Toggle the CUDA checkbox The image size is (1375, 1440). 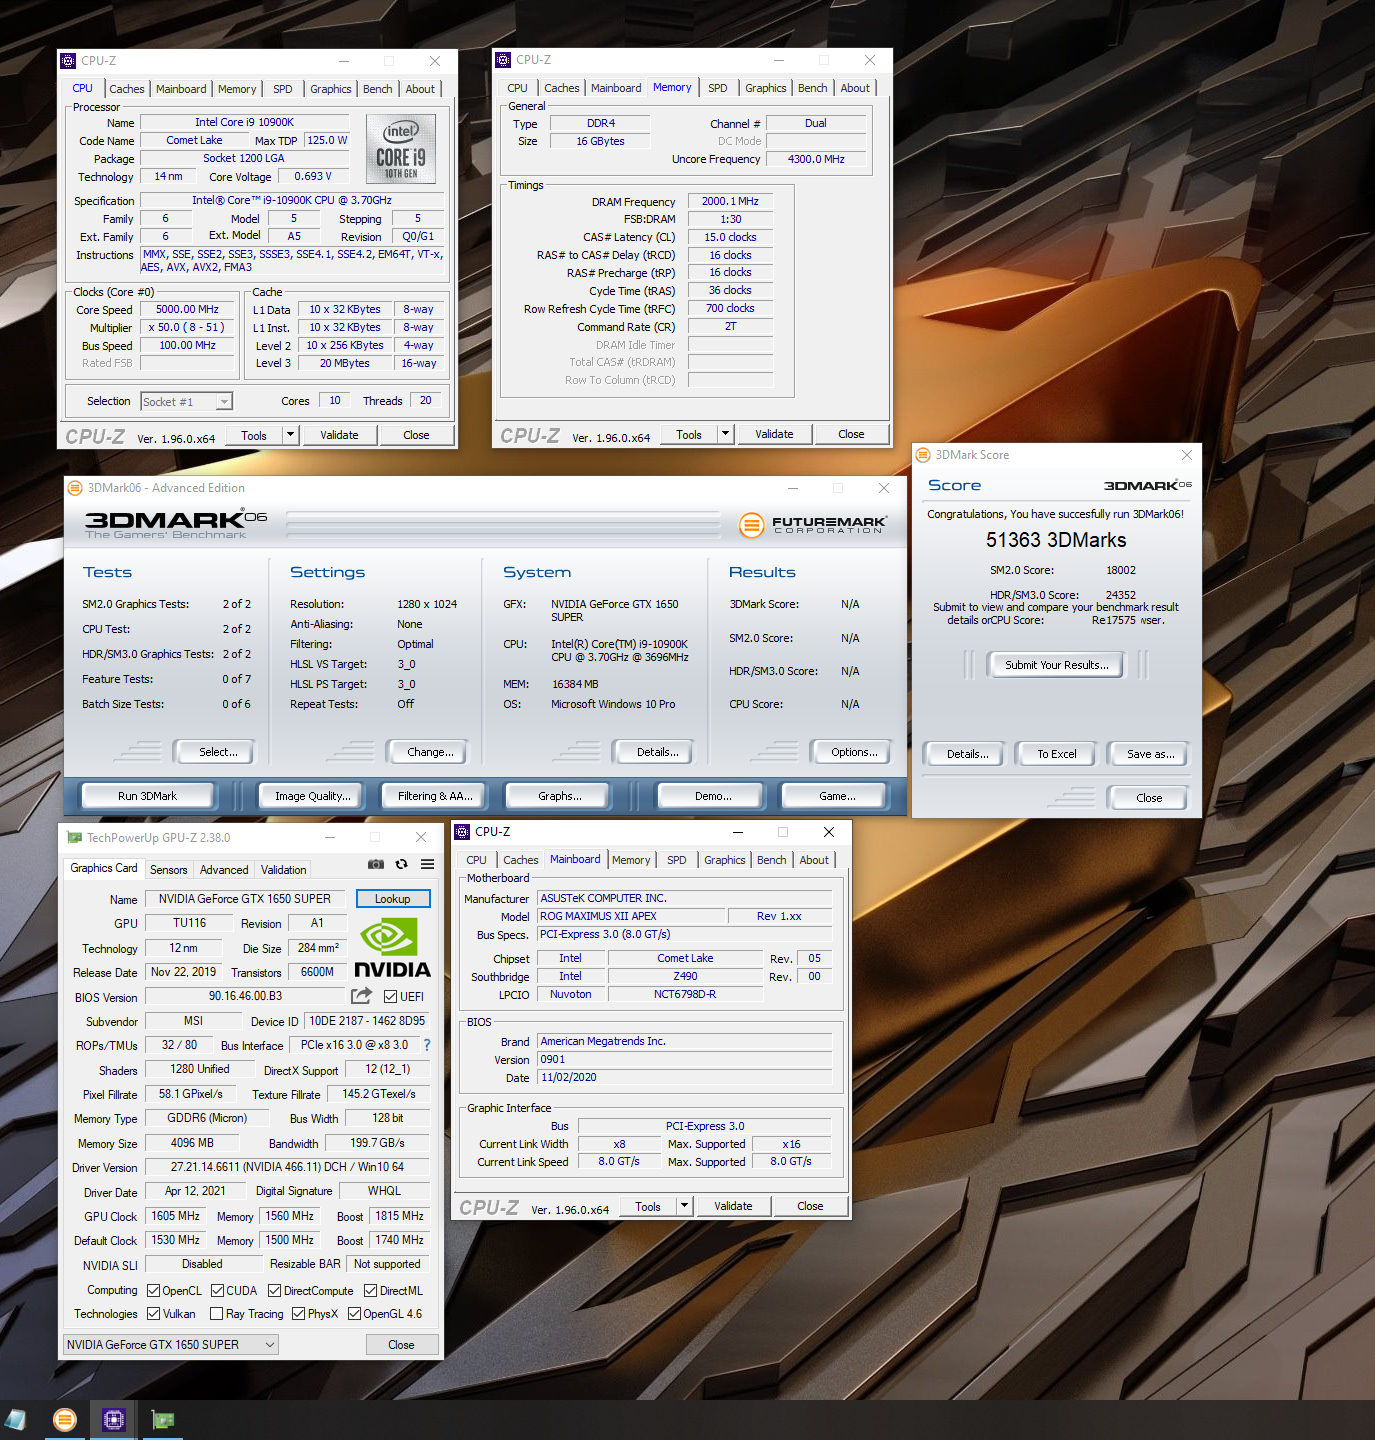217,1291
